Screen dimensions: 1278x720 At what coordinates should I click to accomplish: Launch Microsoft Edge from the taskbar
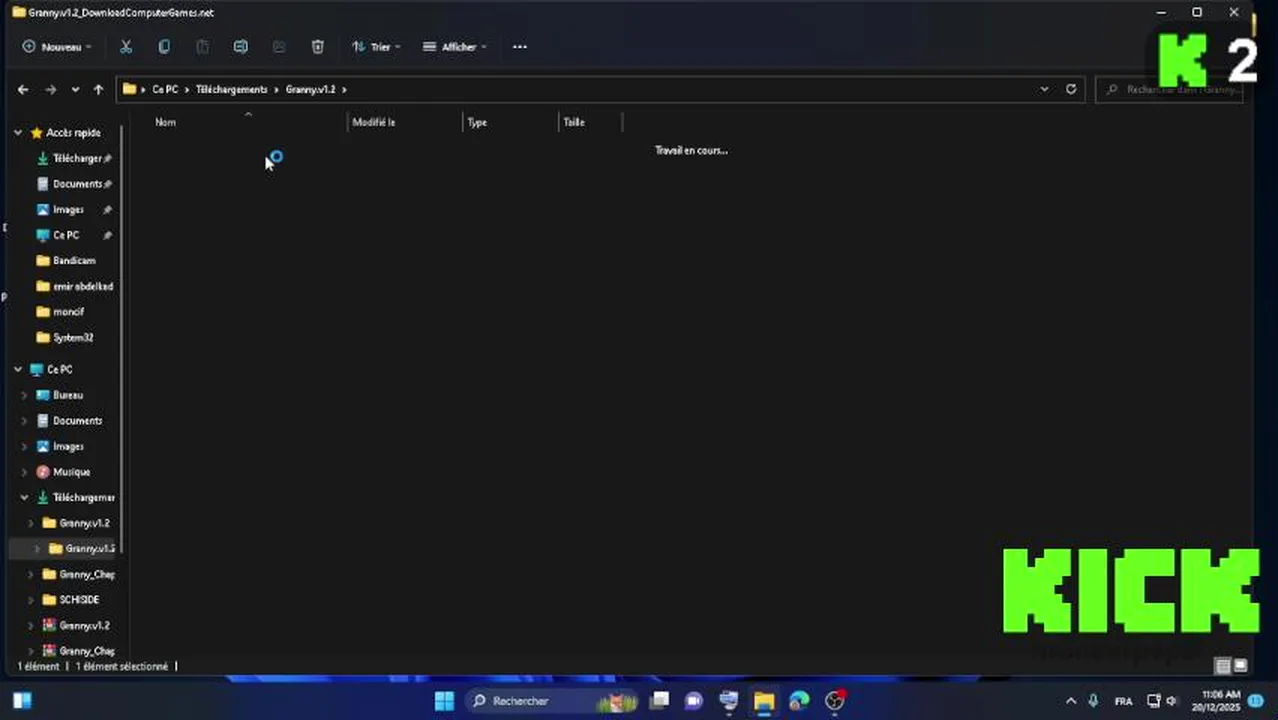coord(799,701)
